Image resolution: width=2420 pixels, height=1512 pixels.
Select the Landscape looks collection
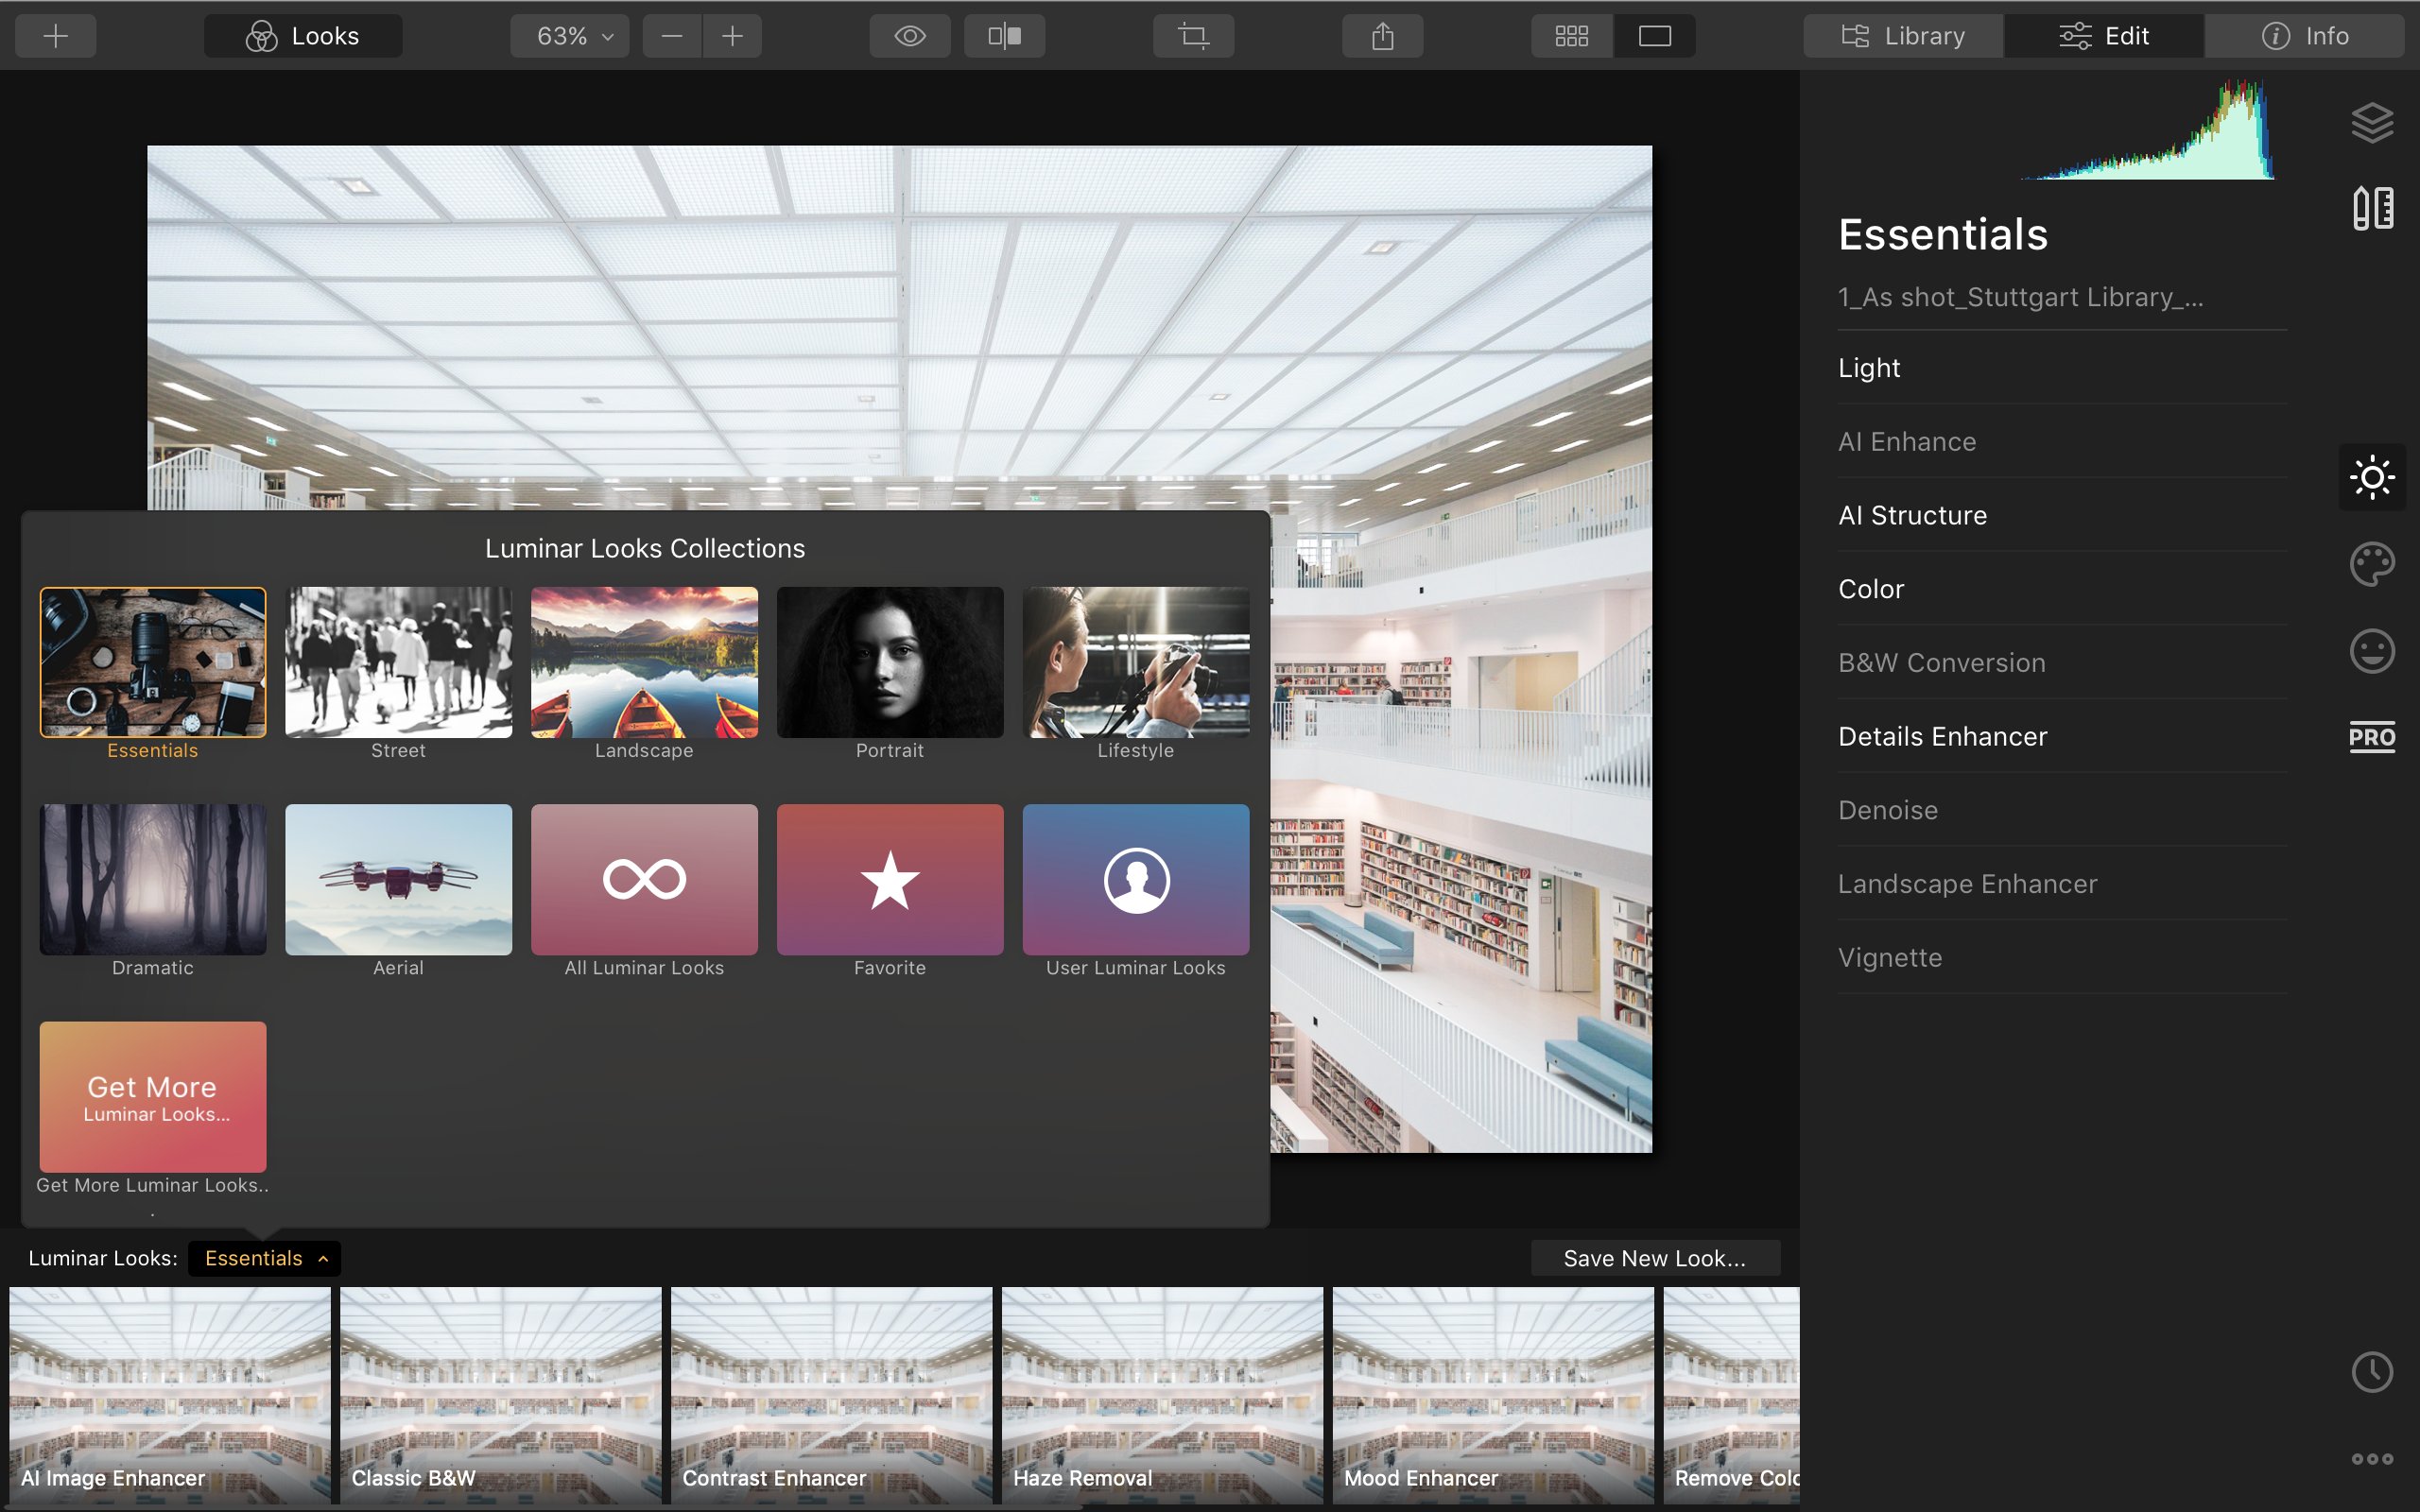click(644, 662)
